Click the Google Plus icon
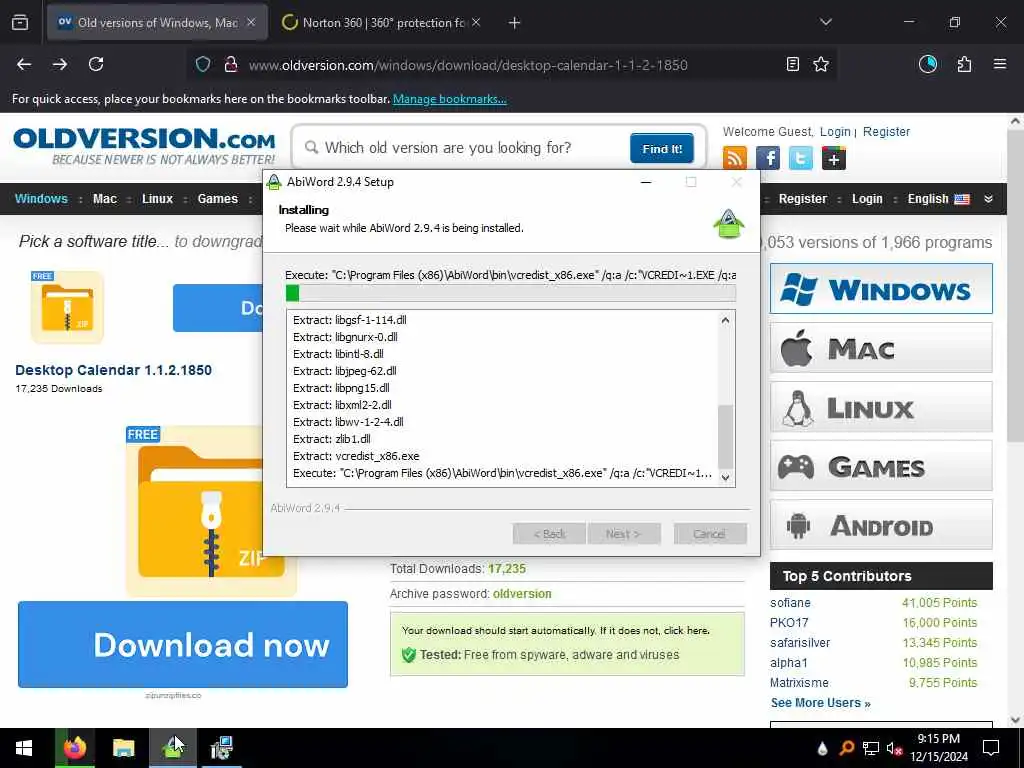 833,158
